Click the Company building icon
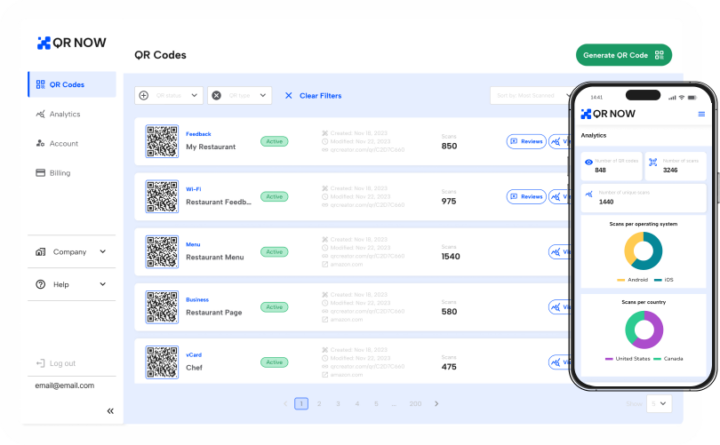 40,252
